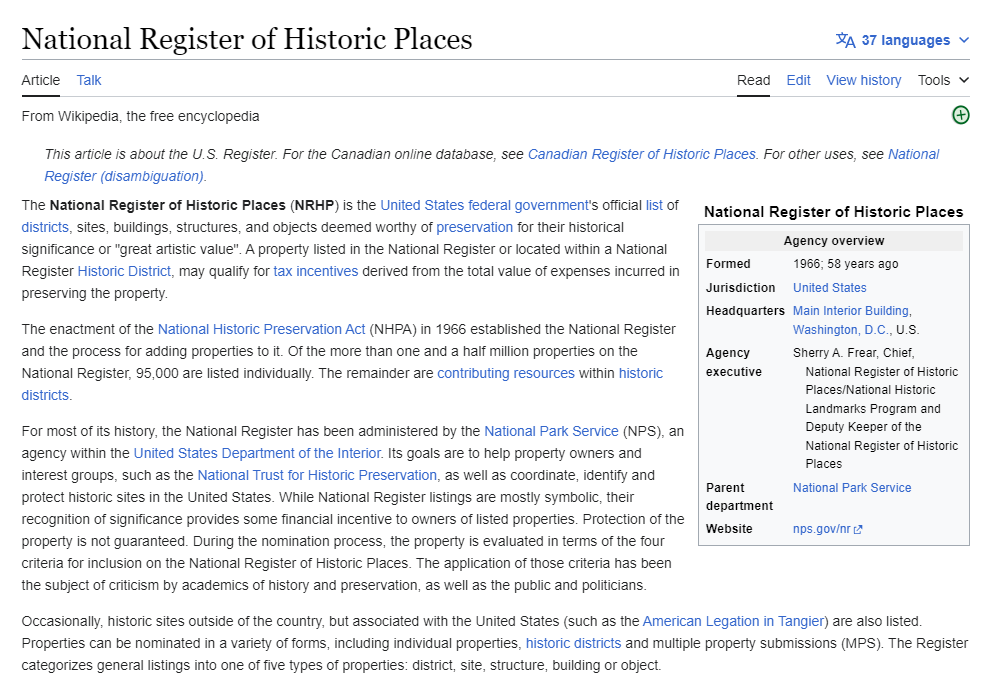Open National Park Service link in article body
This screenshot has width=994, height=674.
coord(552,432)
